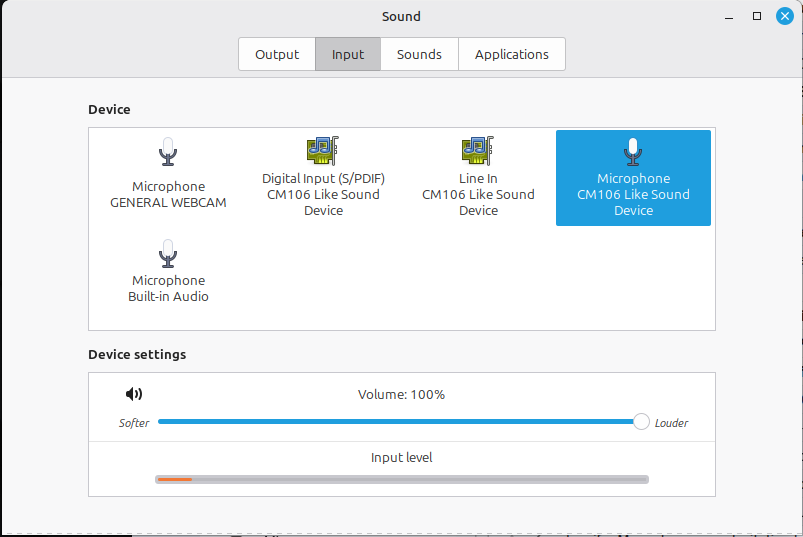Click the highlighted CM106 microphone icon
The width and height of the screenshot is (803, 537).
pos(633,152)
